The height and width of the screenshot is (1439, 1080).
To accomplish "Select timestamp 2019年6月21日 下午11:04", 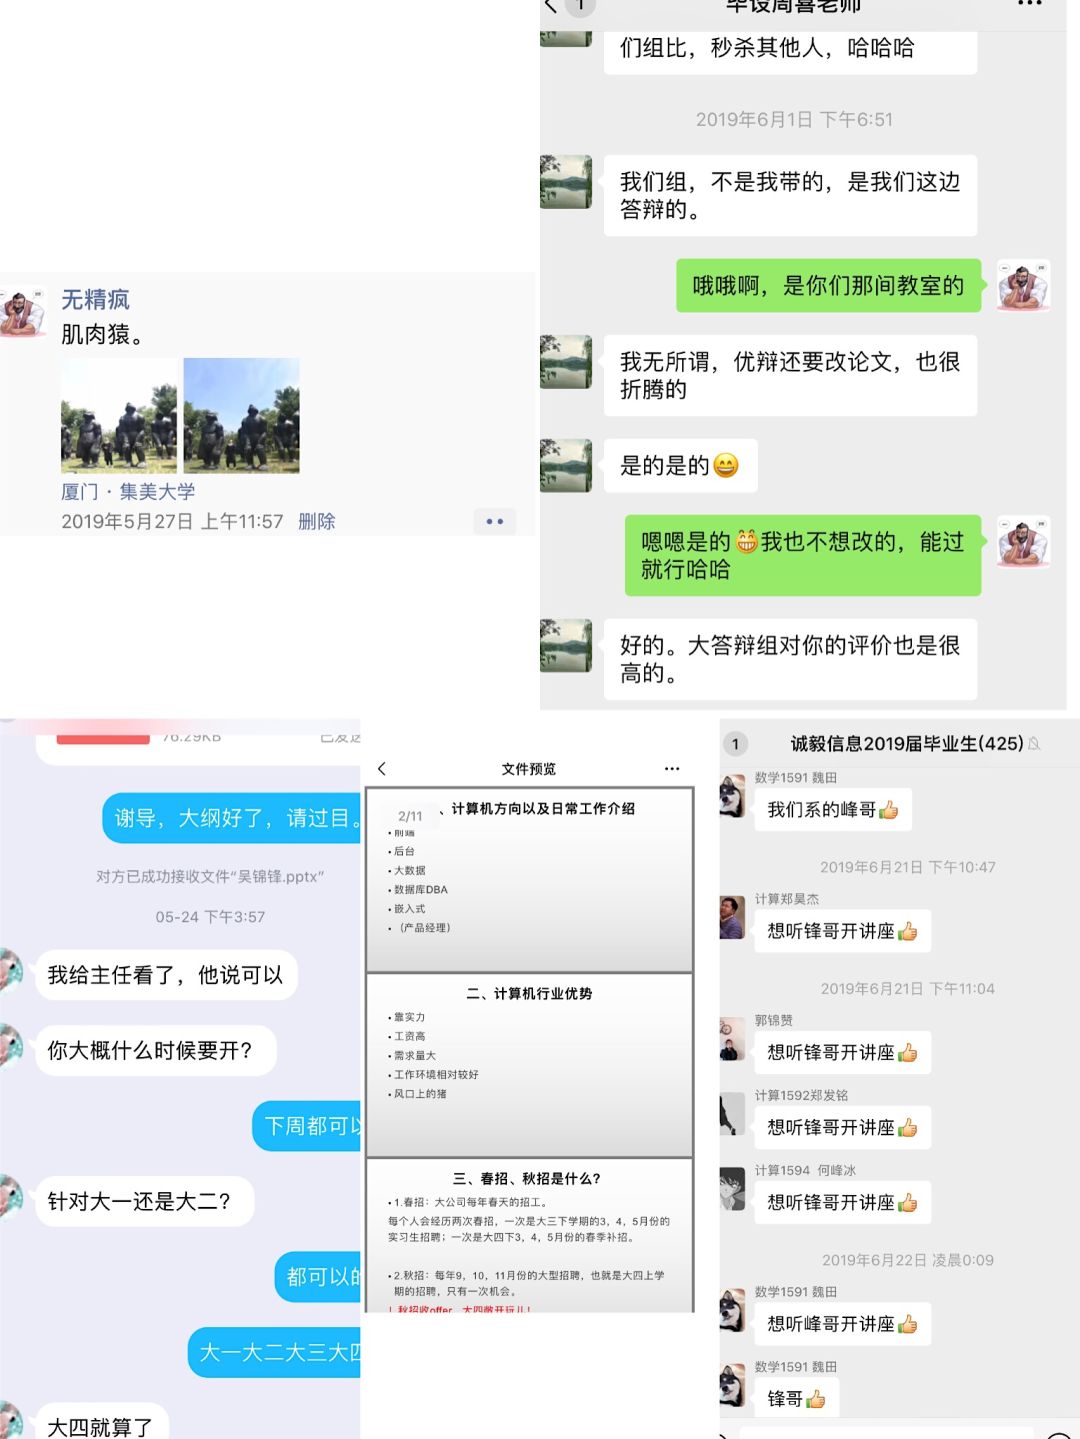I will coord(908,988).
